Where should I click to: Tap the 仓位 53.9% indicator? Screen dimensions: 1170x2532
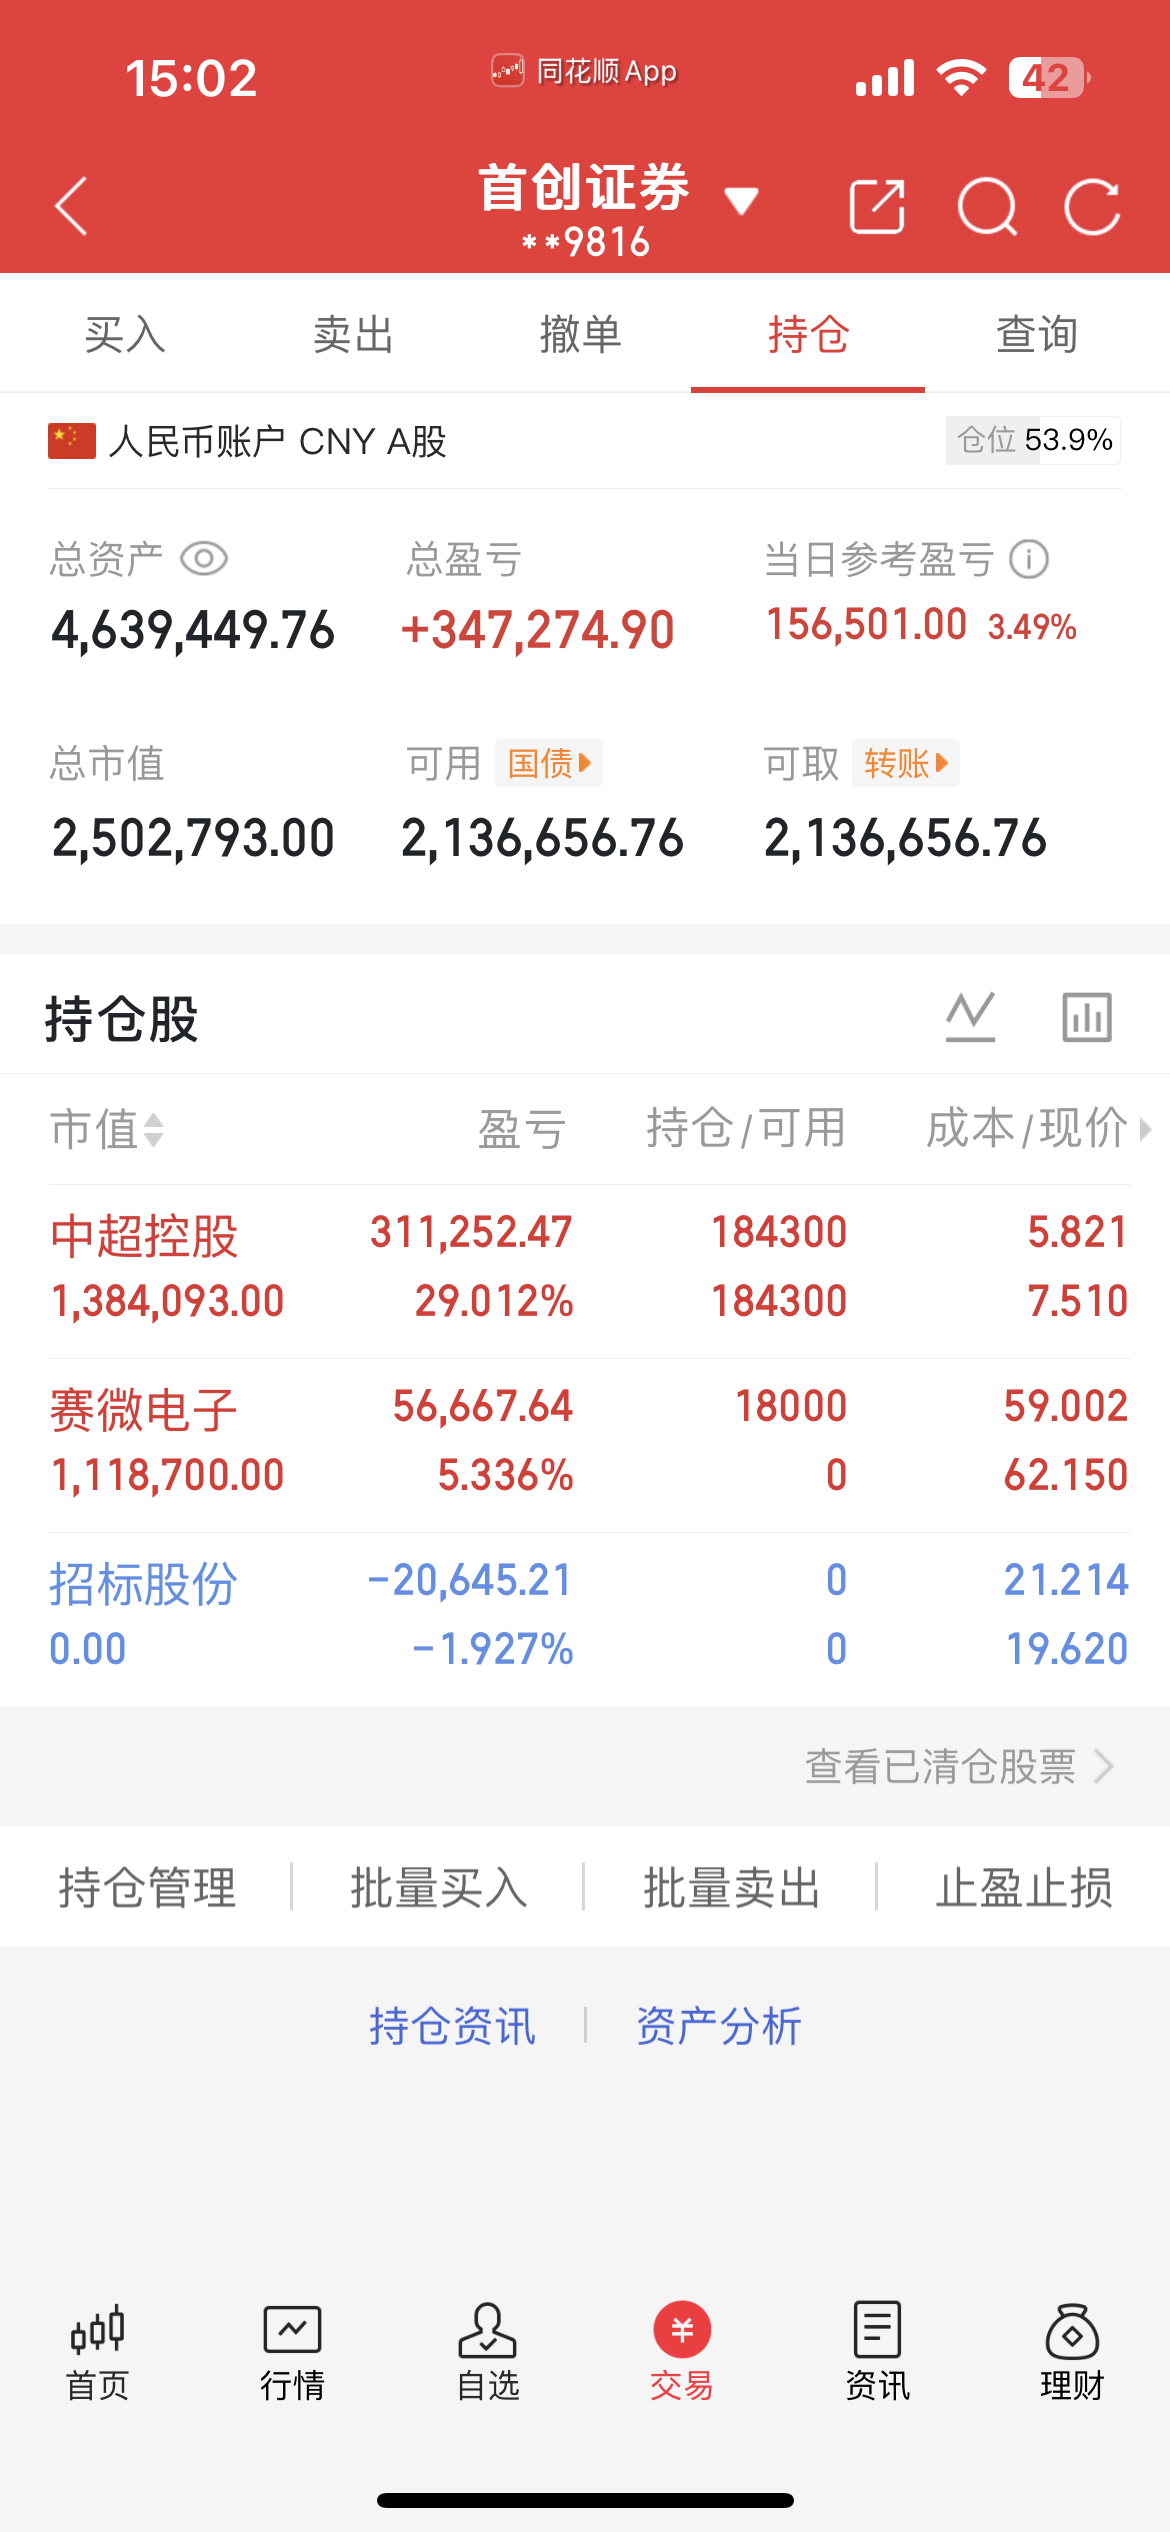coord(1033,440)
